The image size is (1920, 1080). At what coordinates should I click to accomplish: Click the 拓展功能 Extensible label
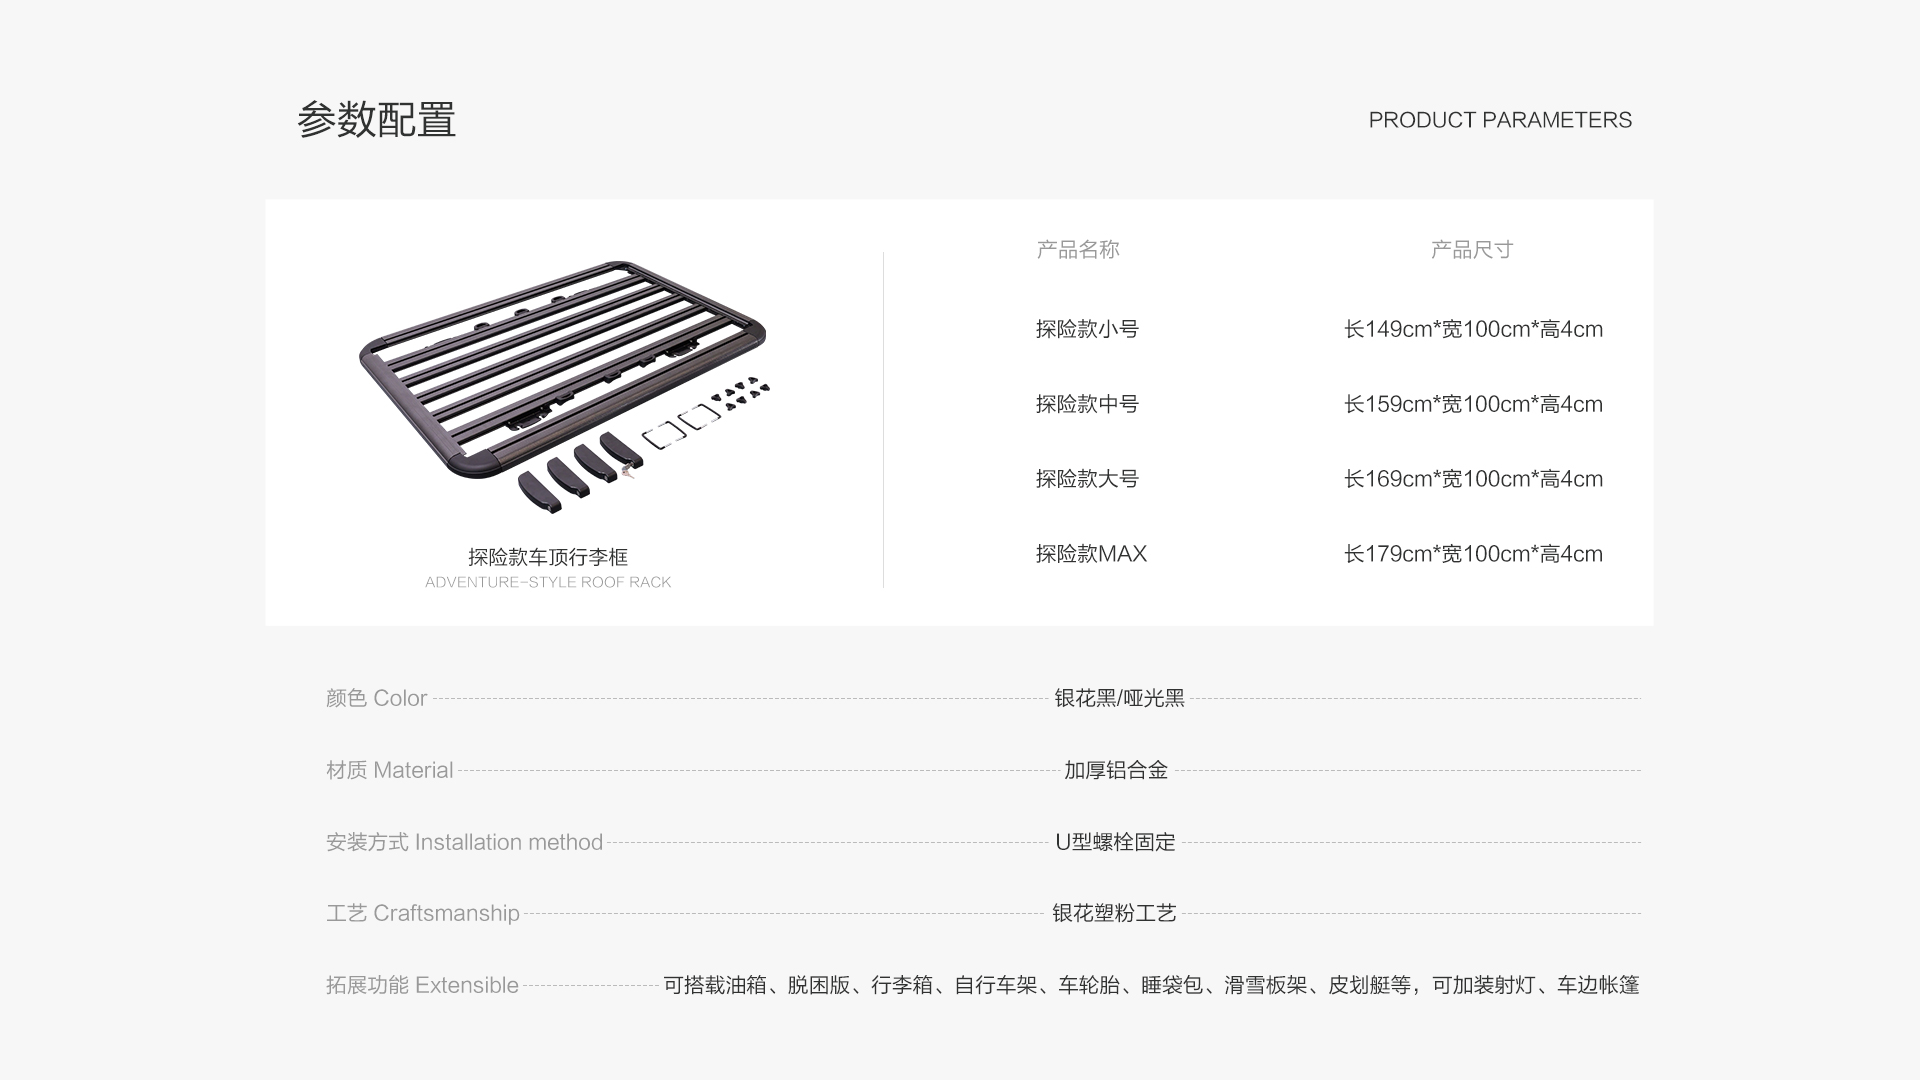(x=422, y=985)
